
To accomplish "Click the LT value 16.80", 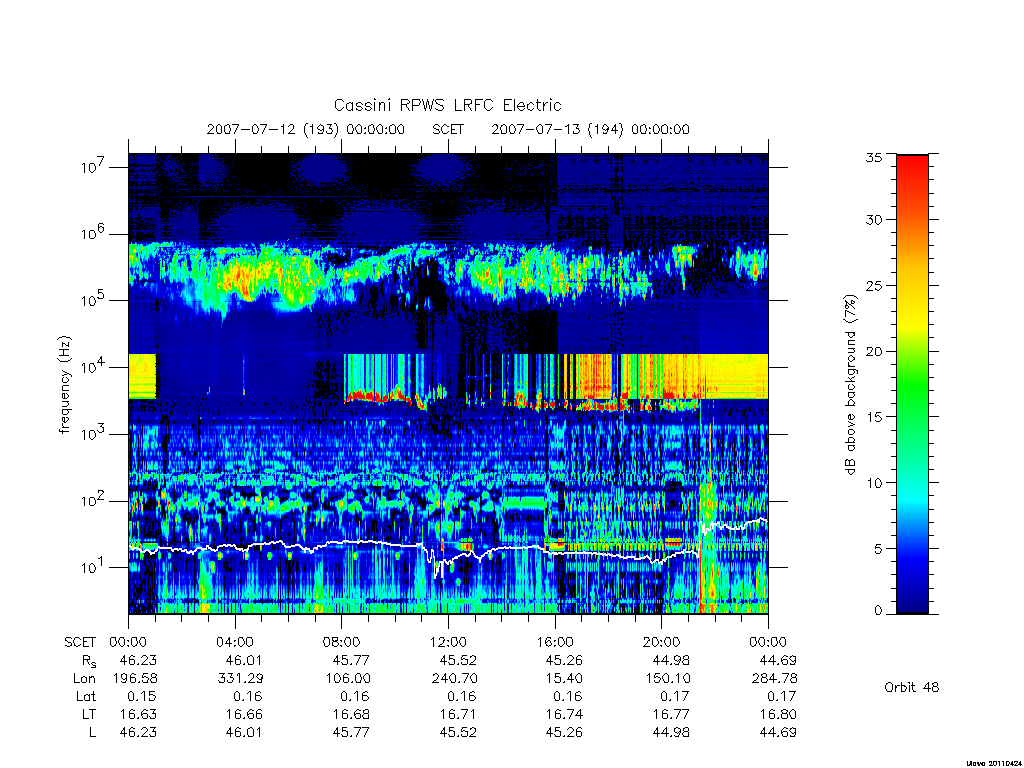I will [778, 714].
